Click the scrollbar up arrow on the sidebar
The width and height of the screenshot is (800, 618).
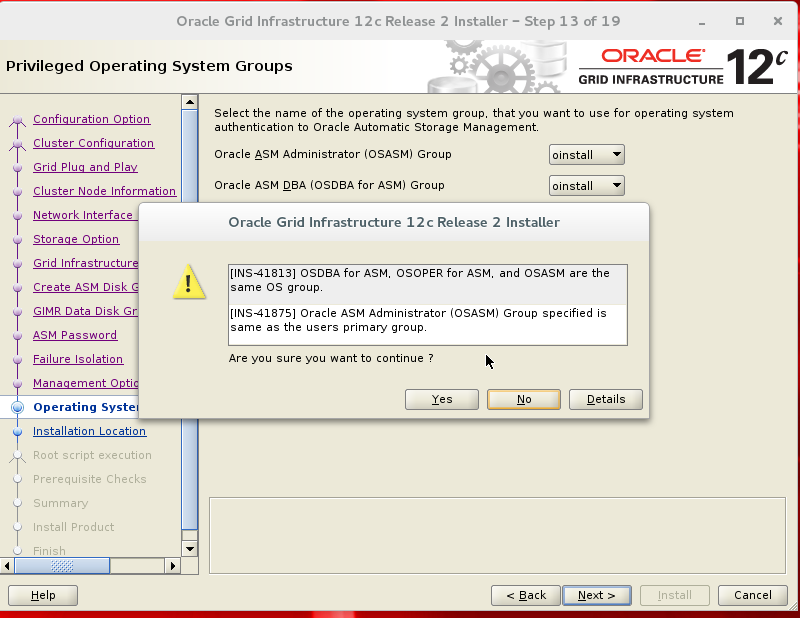coord(190,101)
